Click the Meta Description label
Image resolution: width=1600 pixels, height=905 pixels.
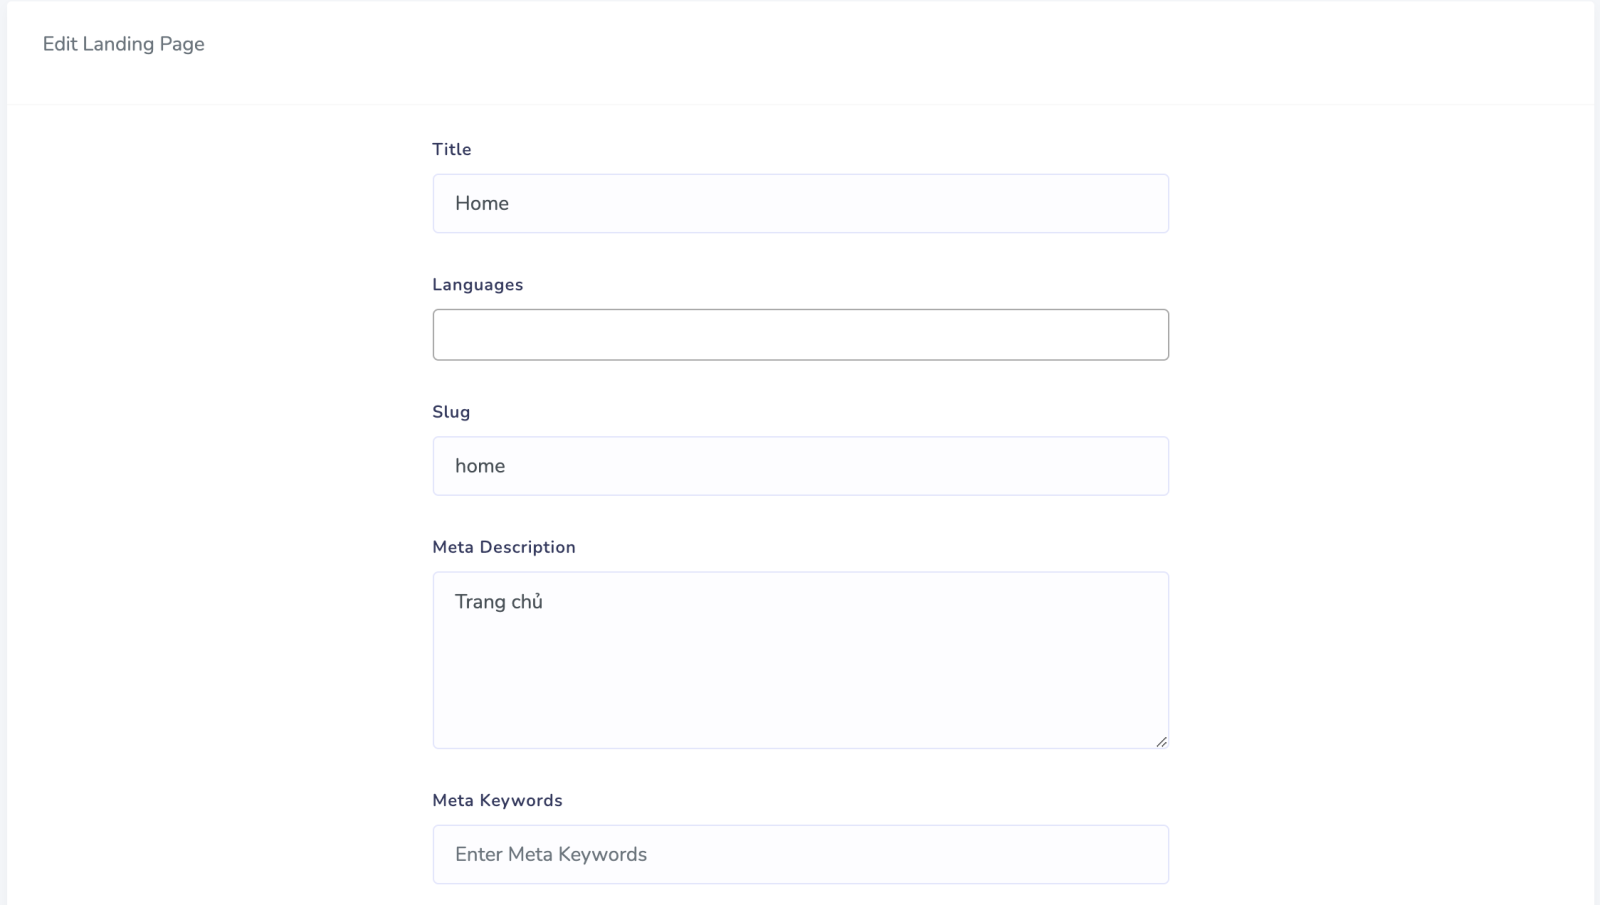(503, 547)
